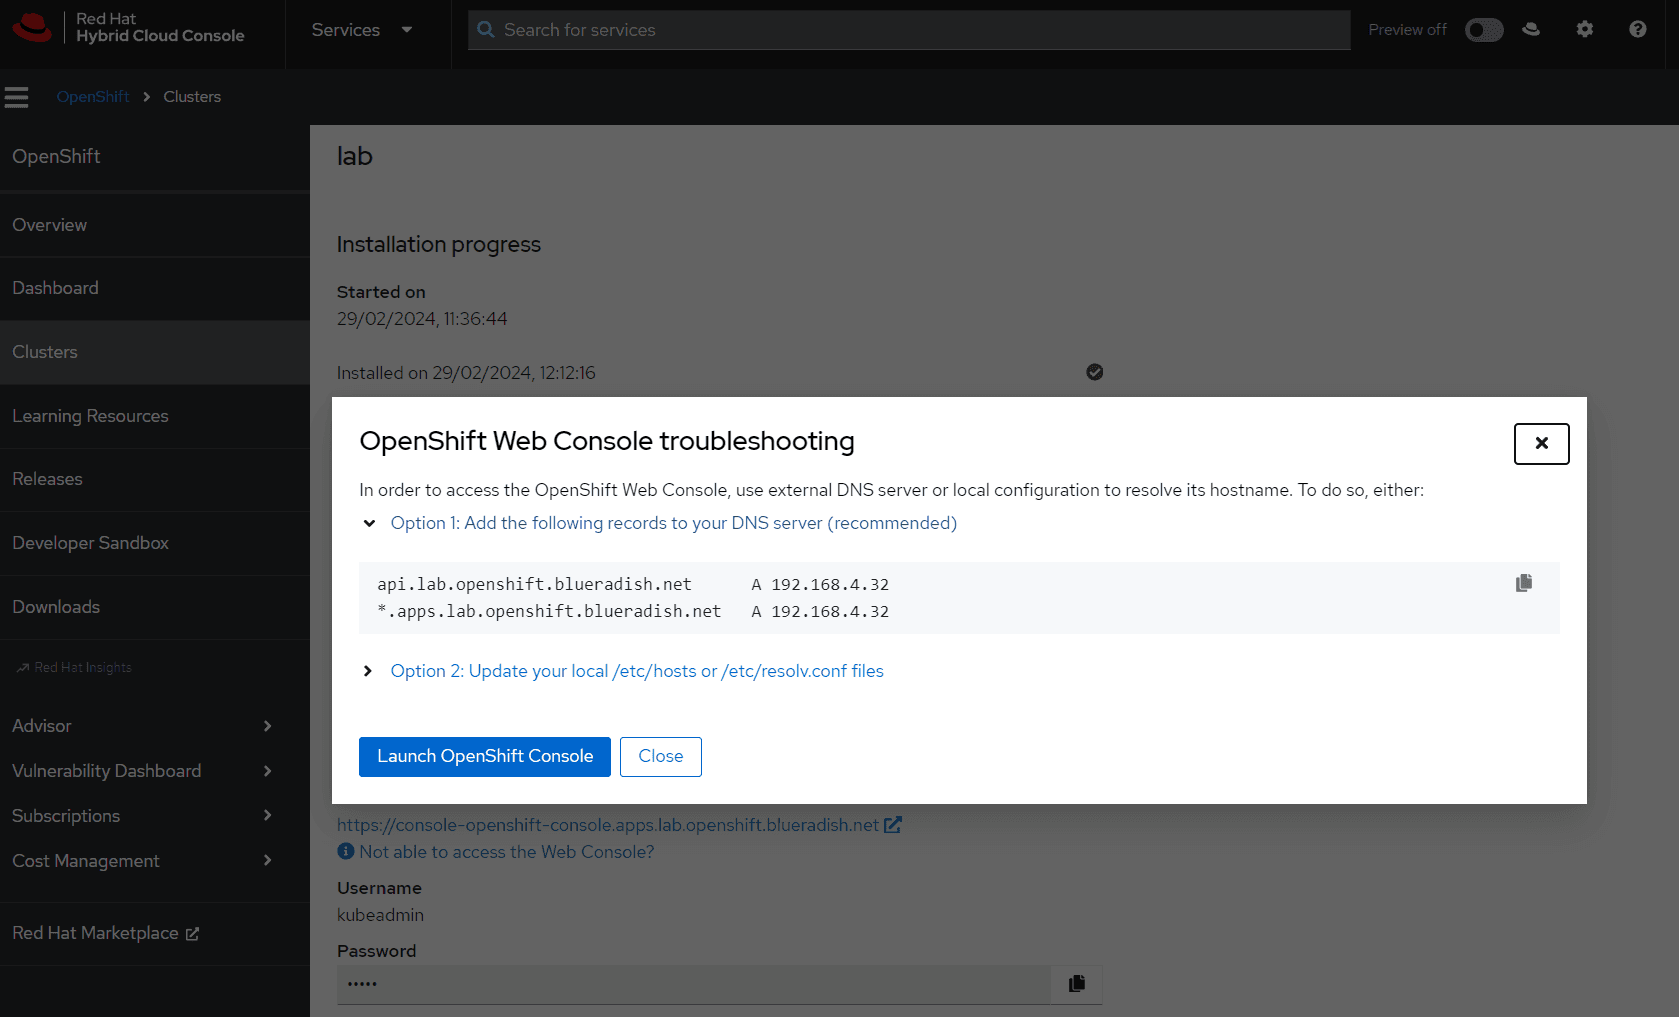This screenshot has width=1679, height=1017.
Task: Click info icon near Not able to access
Action: click(346, 851)
